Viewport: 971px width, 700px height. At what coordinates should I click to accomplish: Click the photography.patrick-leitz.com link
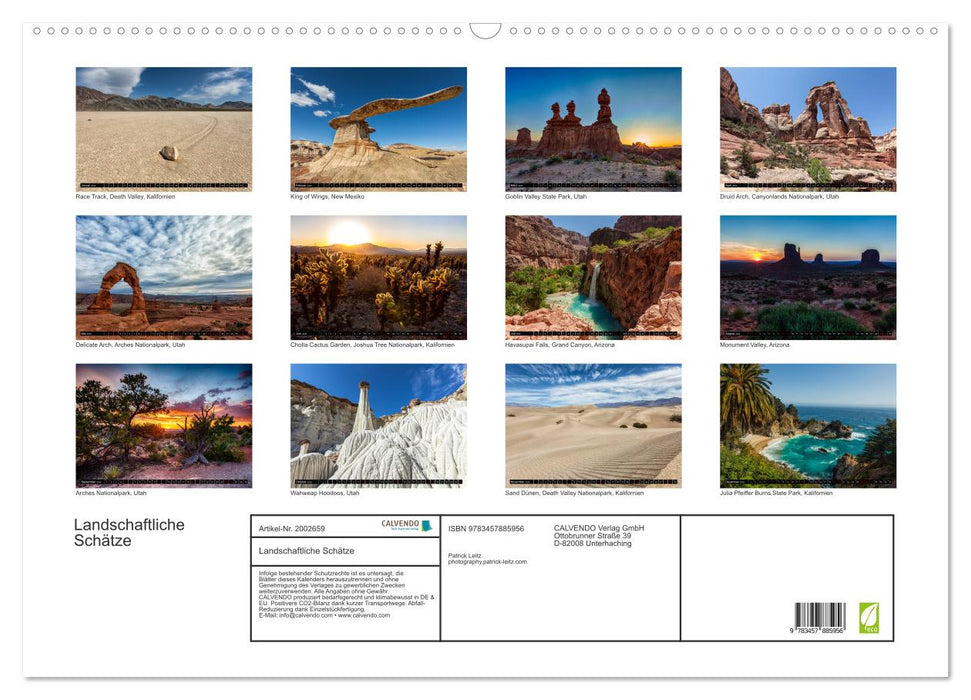(487, 562)
